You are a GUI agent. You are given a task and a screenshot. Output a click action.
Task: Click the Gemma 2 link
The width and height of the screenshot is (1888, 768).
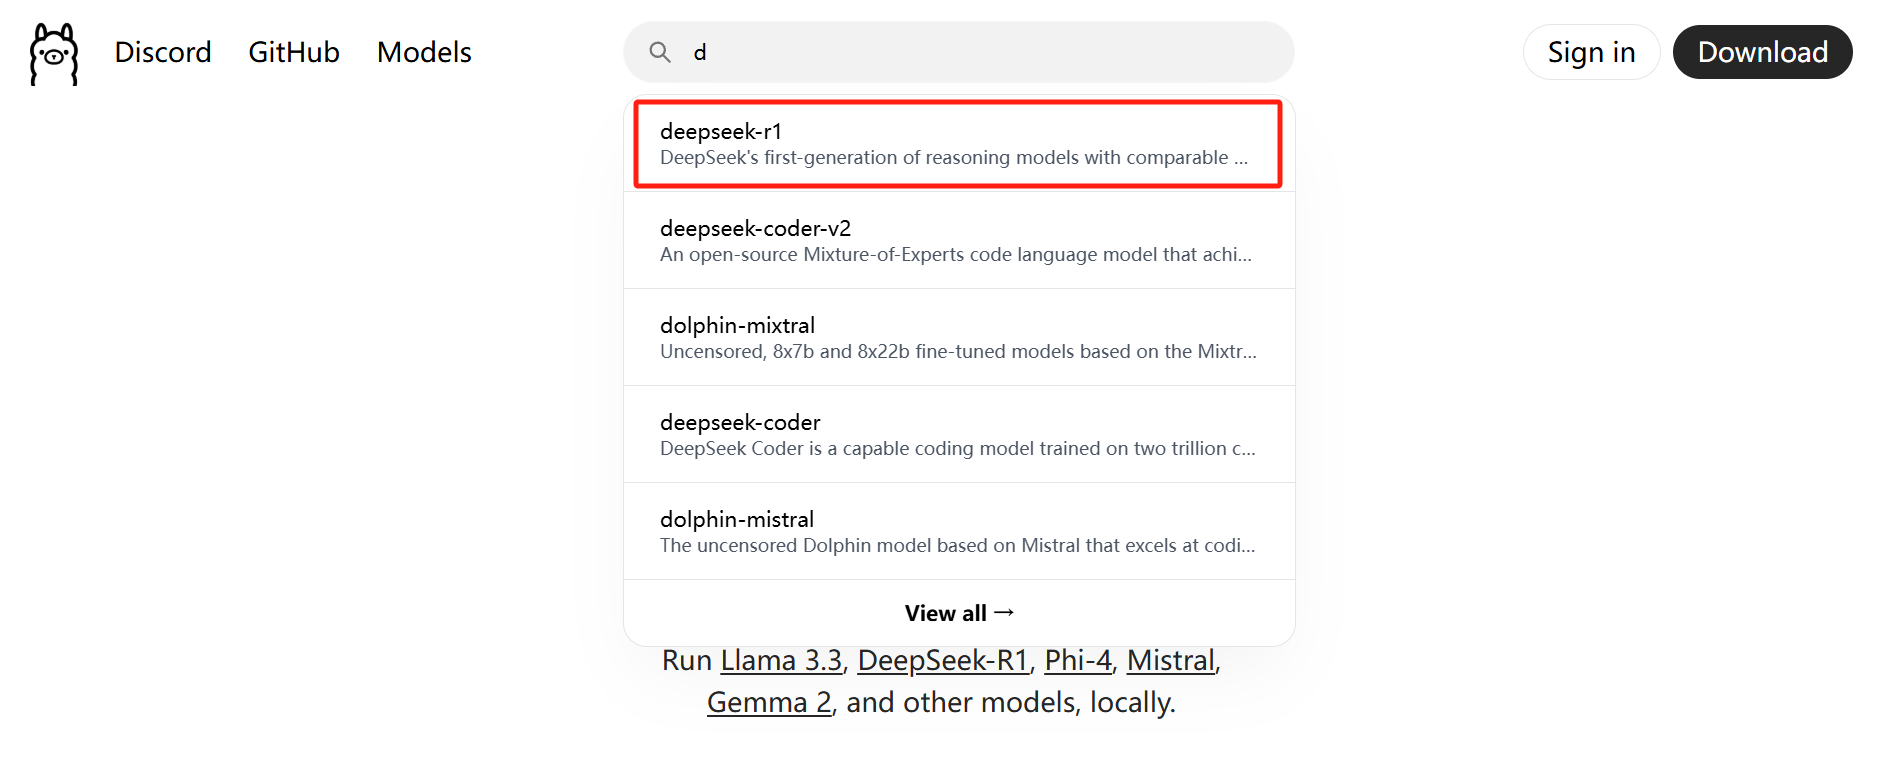tap(769, 703)
